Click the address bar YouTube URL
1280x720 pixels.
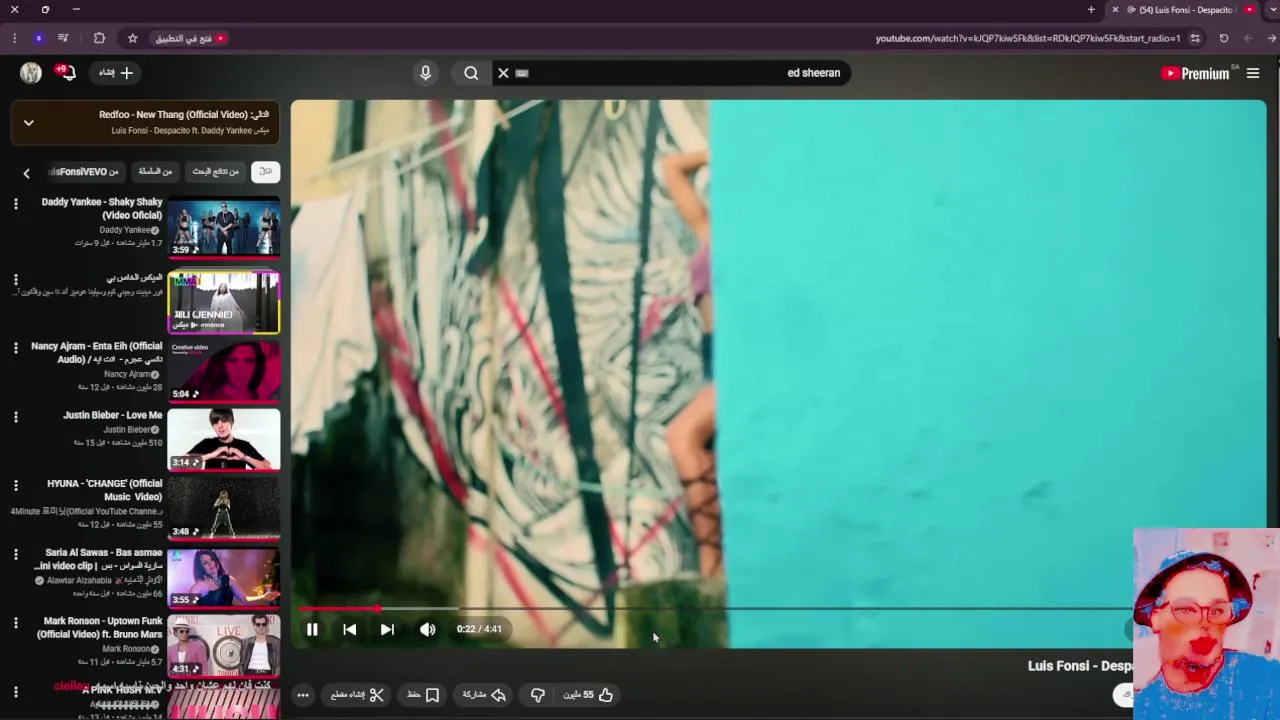pos(1028,38)
